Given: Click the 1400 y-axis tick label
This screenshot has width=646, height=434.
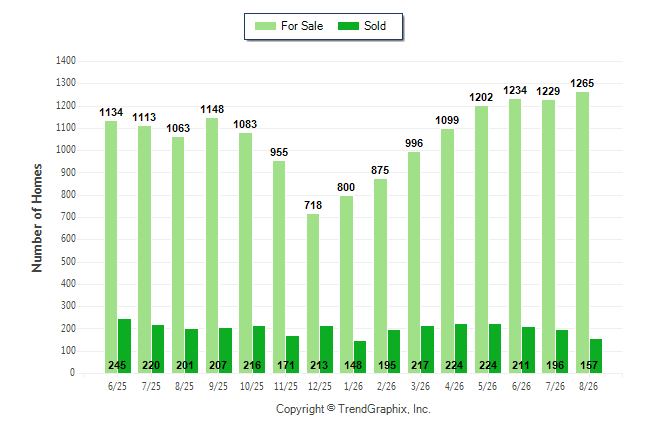Looking at the screenshot, I should point(66,61).
